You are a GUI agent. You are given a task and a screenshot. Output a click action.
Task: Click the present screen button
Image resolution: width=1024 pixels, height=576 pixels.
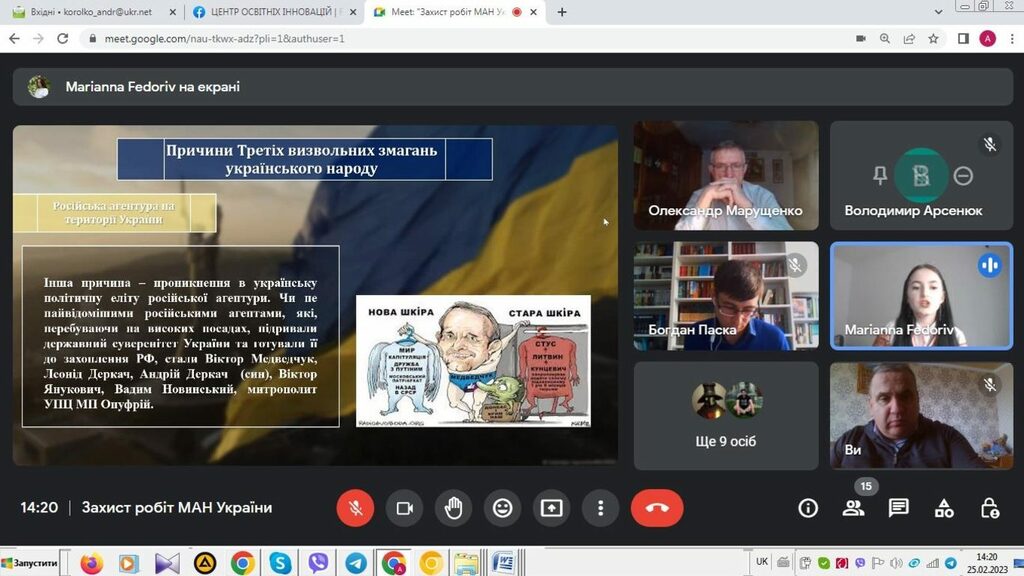551,508
